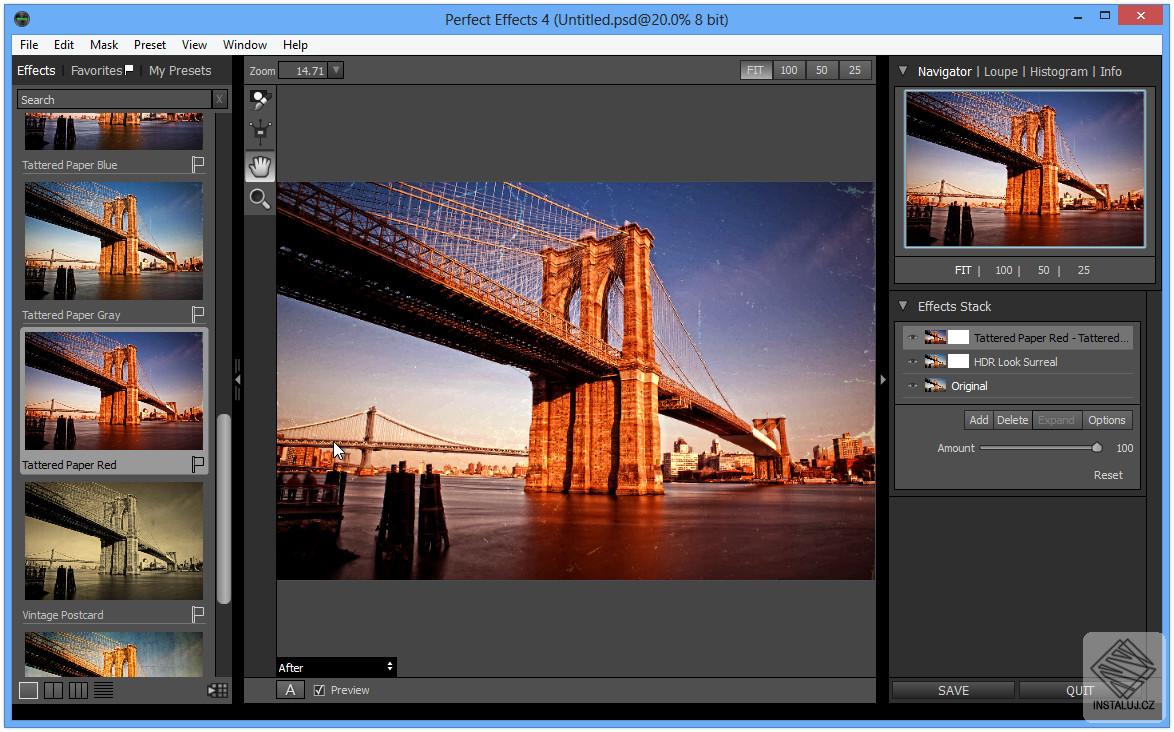This screenshot has width=1174, height=732.
Task: Flag Tattered Paper Red as favorite
Action: click(x=198, y=464)
